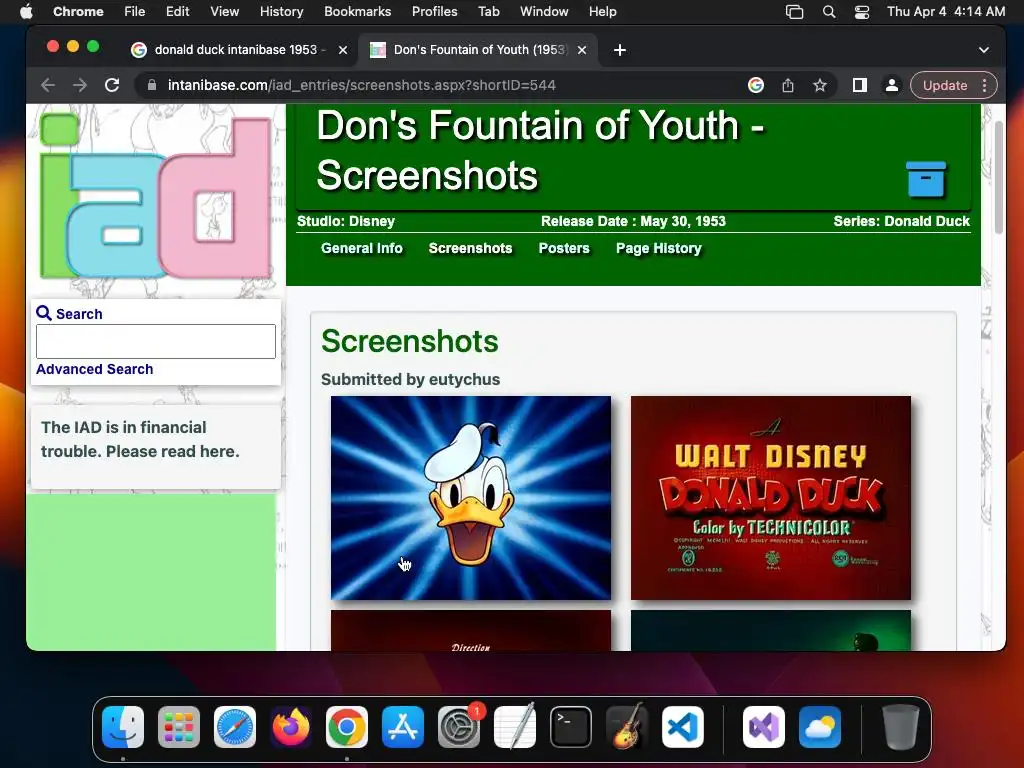Viewport: 1024px width, 768px height.
Task: Open a new tab with plus button
Action: point(620,50)
